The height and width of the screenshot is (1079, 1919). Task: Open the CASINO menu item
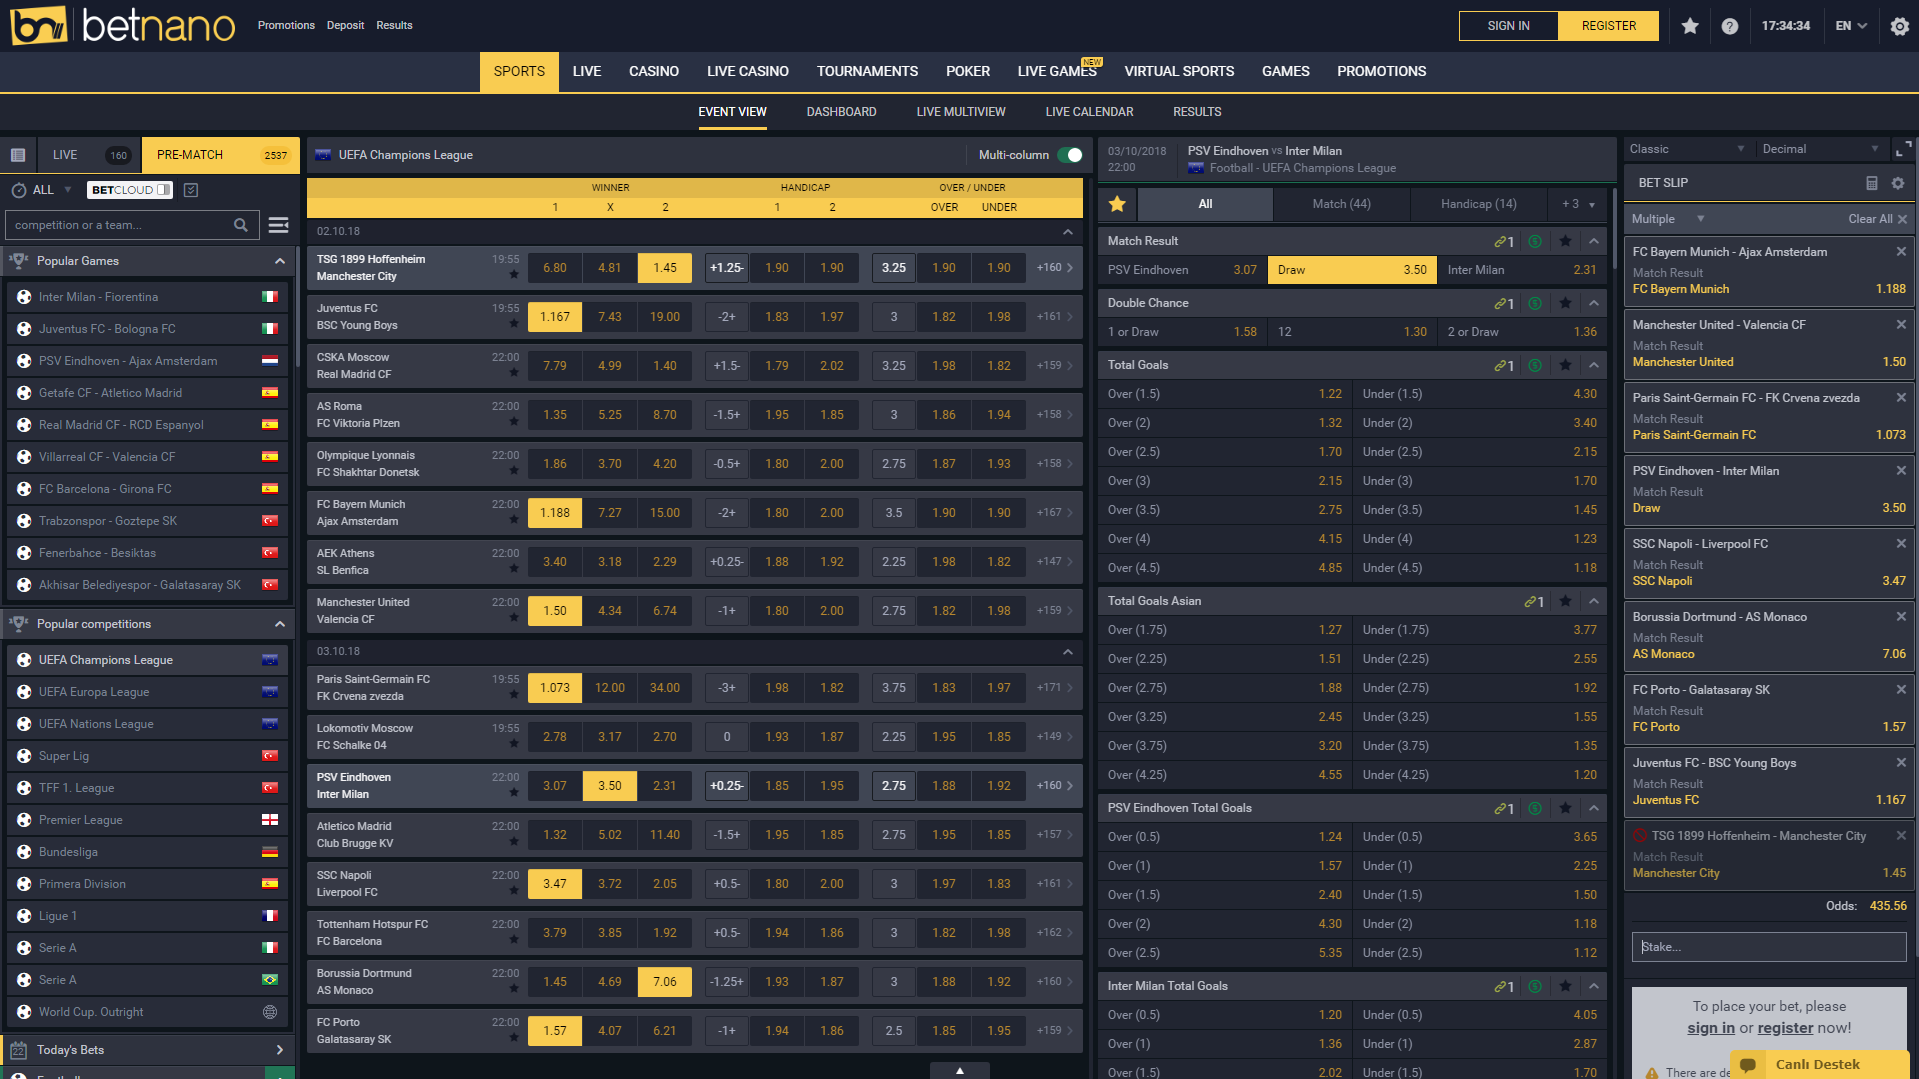tap(653, 71)
